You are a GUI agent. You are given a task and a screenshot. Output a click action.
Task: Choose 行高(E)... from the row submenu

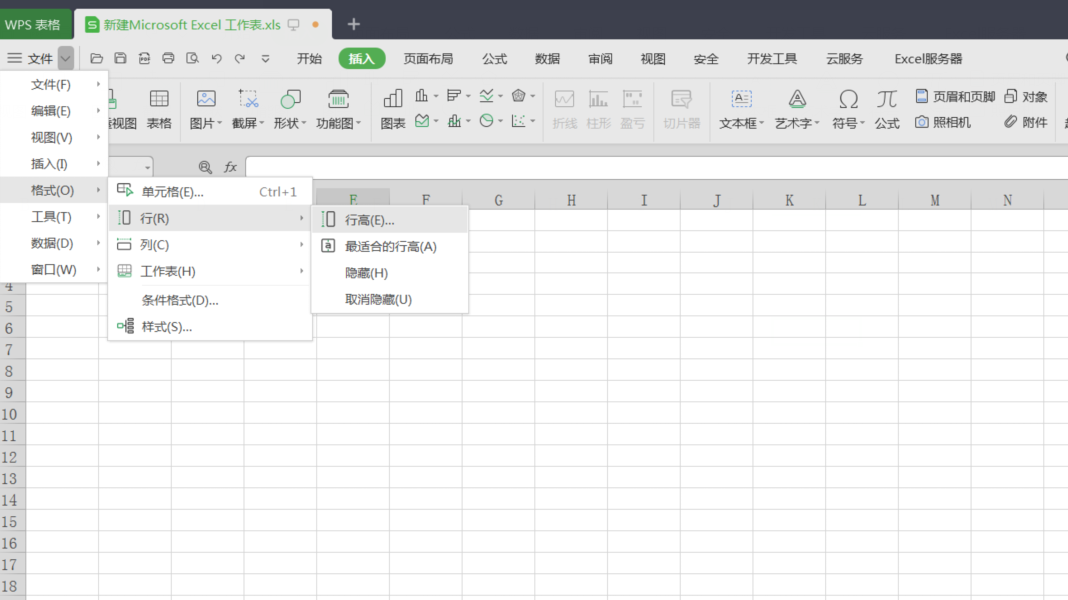(x=390, y=220)
